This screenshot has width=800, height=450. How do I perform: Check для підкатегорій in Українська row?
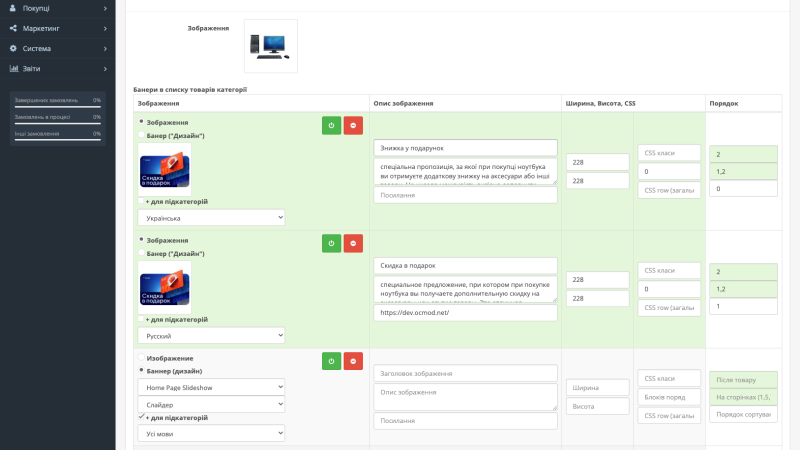click(141, 201)
